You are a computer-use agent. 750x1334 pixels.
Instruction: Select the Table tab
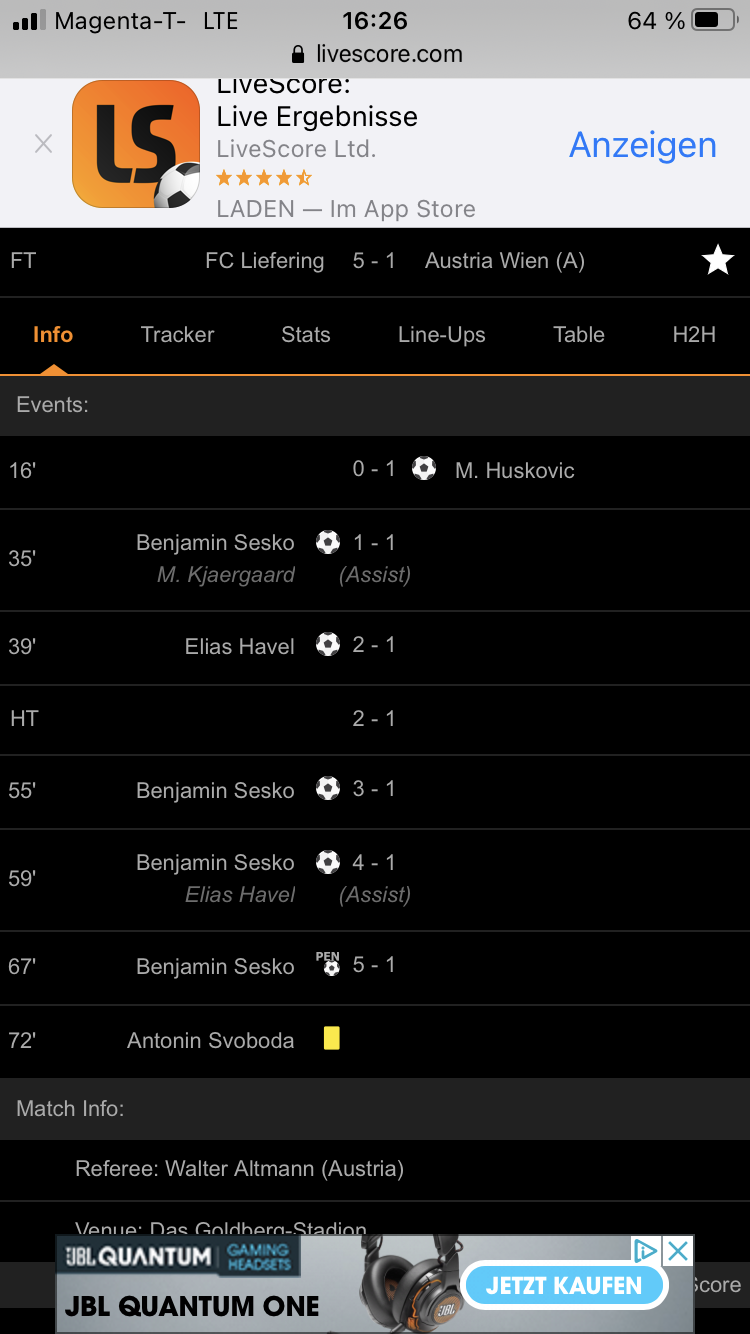[579, 335]
